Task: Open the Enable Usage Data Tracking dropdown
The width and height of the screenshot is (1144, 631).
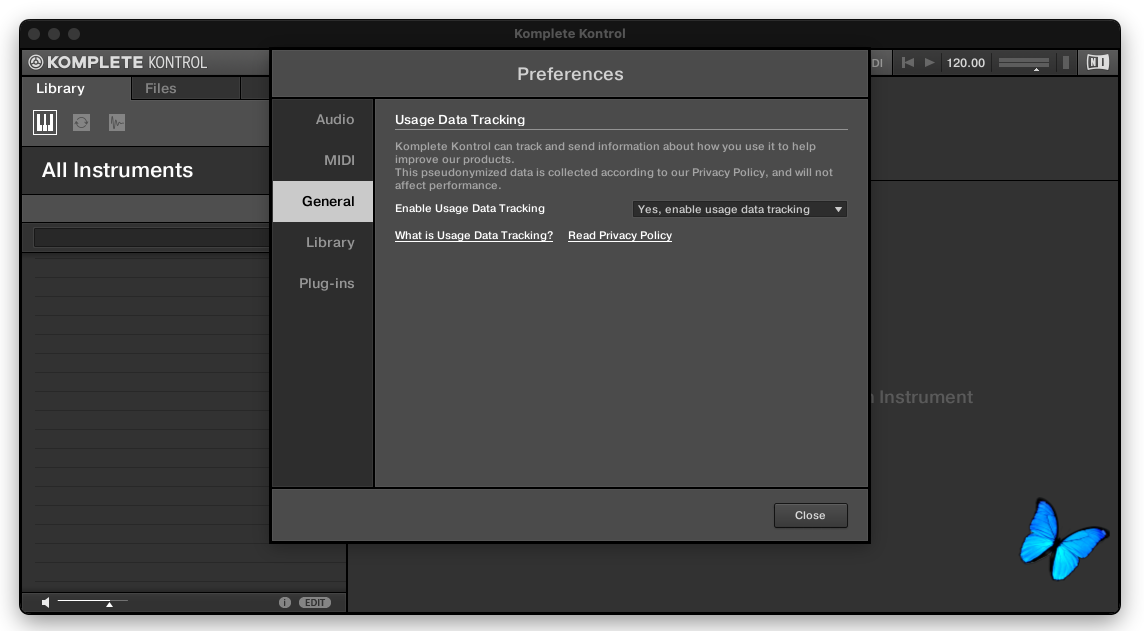Action: 740,209
